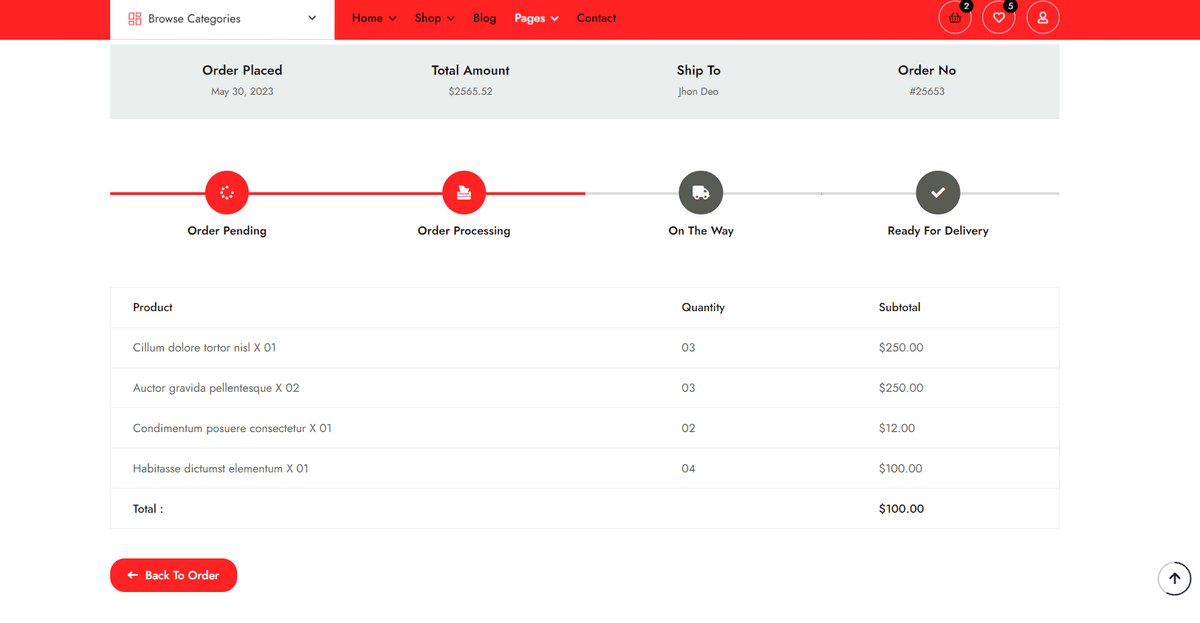Click the On The Way truck icon
The height and width of the screenshot is (623, 1200).
[x=701, y=193]
